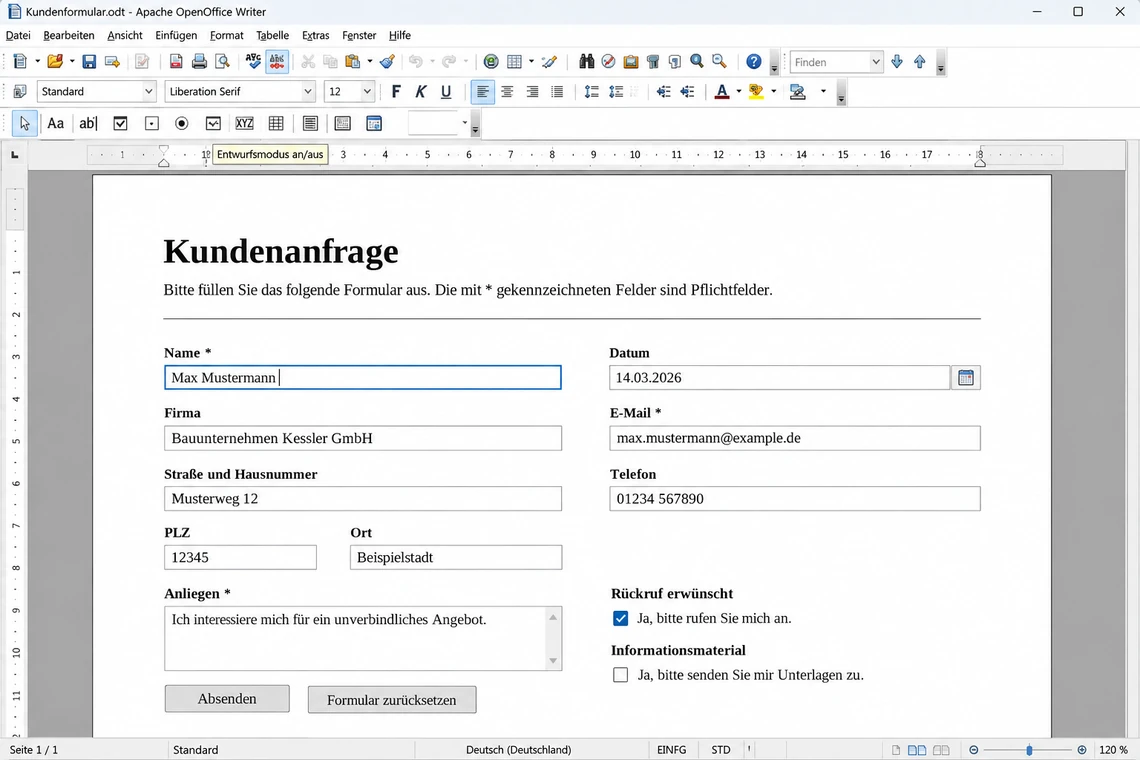This screenshot has width=1140, height=760.
Task: Switch to book view layout
Action: click(x=941, y=750)
